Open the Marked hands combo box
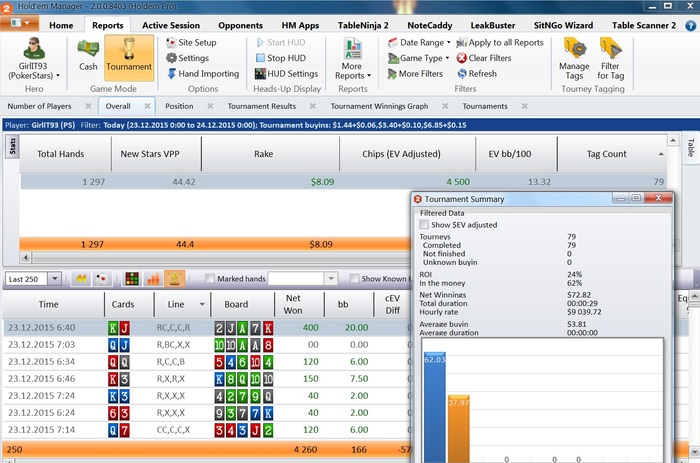This screenshot has height=463, width=700. (x=302, y=279)
